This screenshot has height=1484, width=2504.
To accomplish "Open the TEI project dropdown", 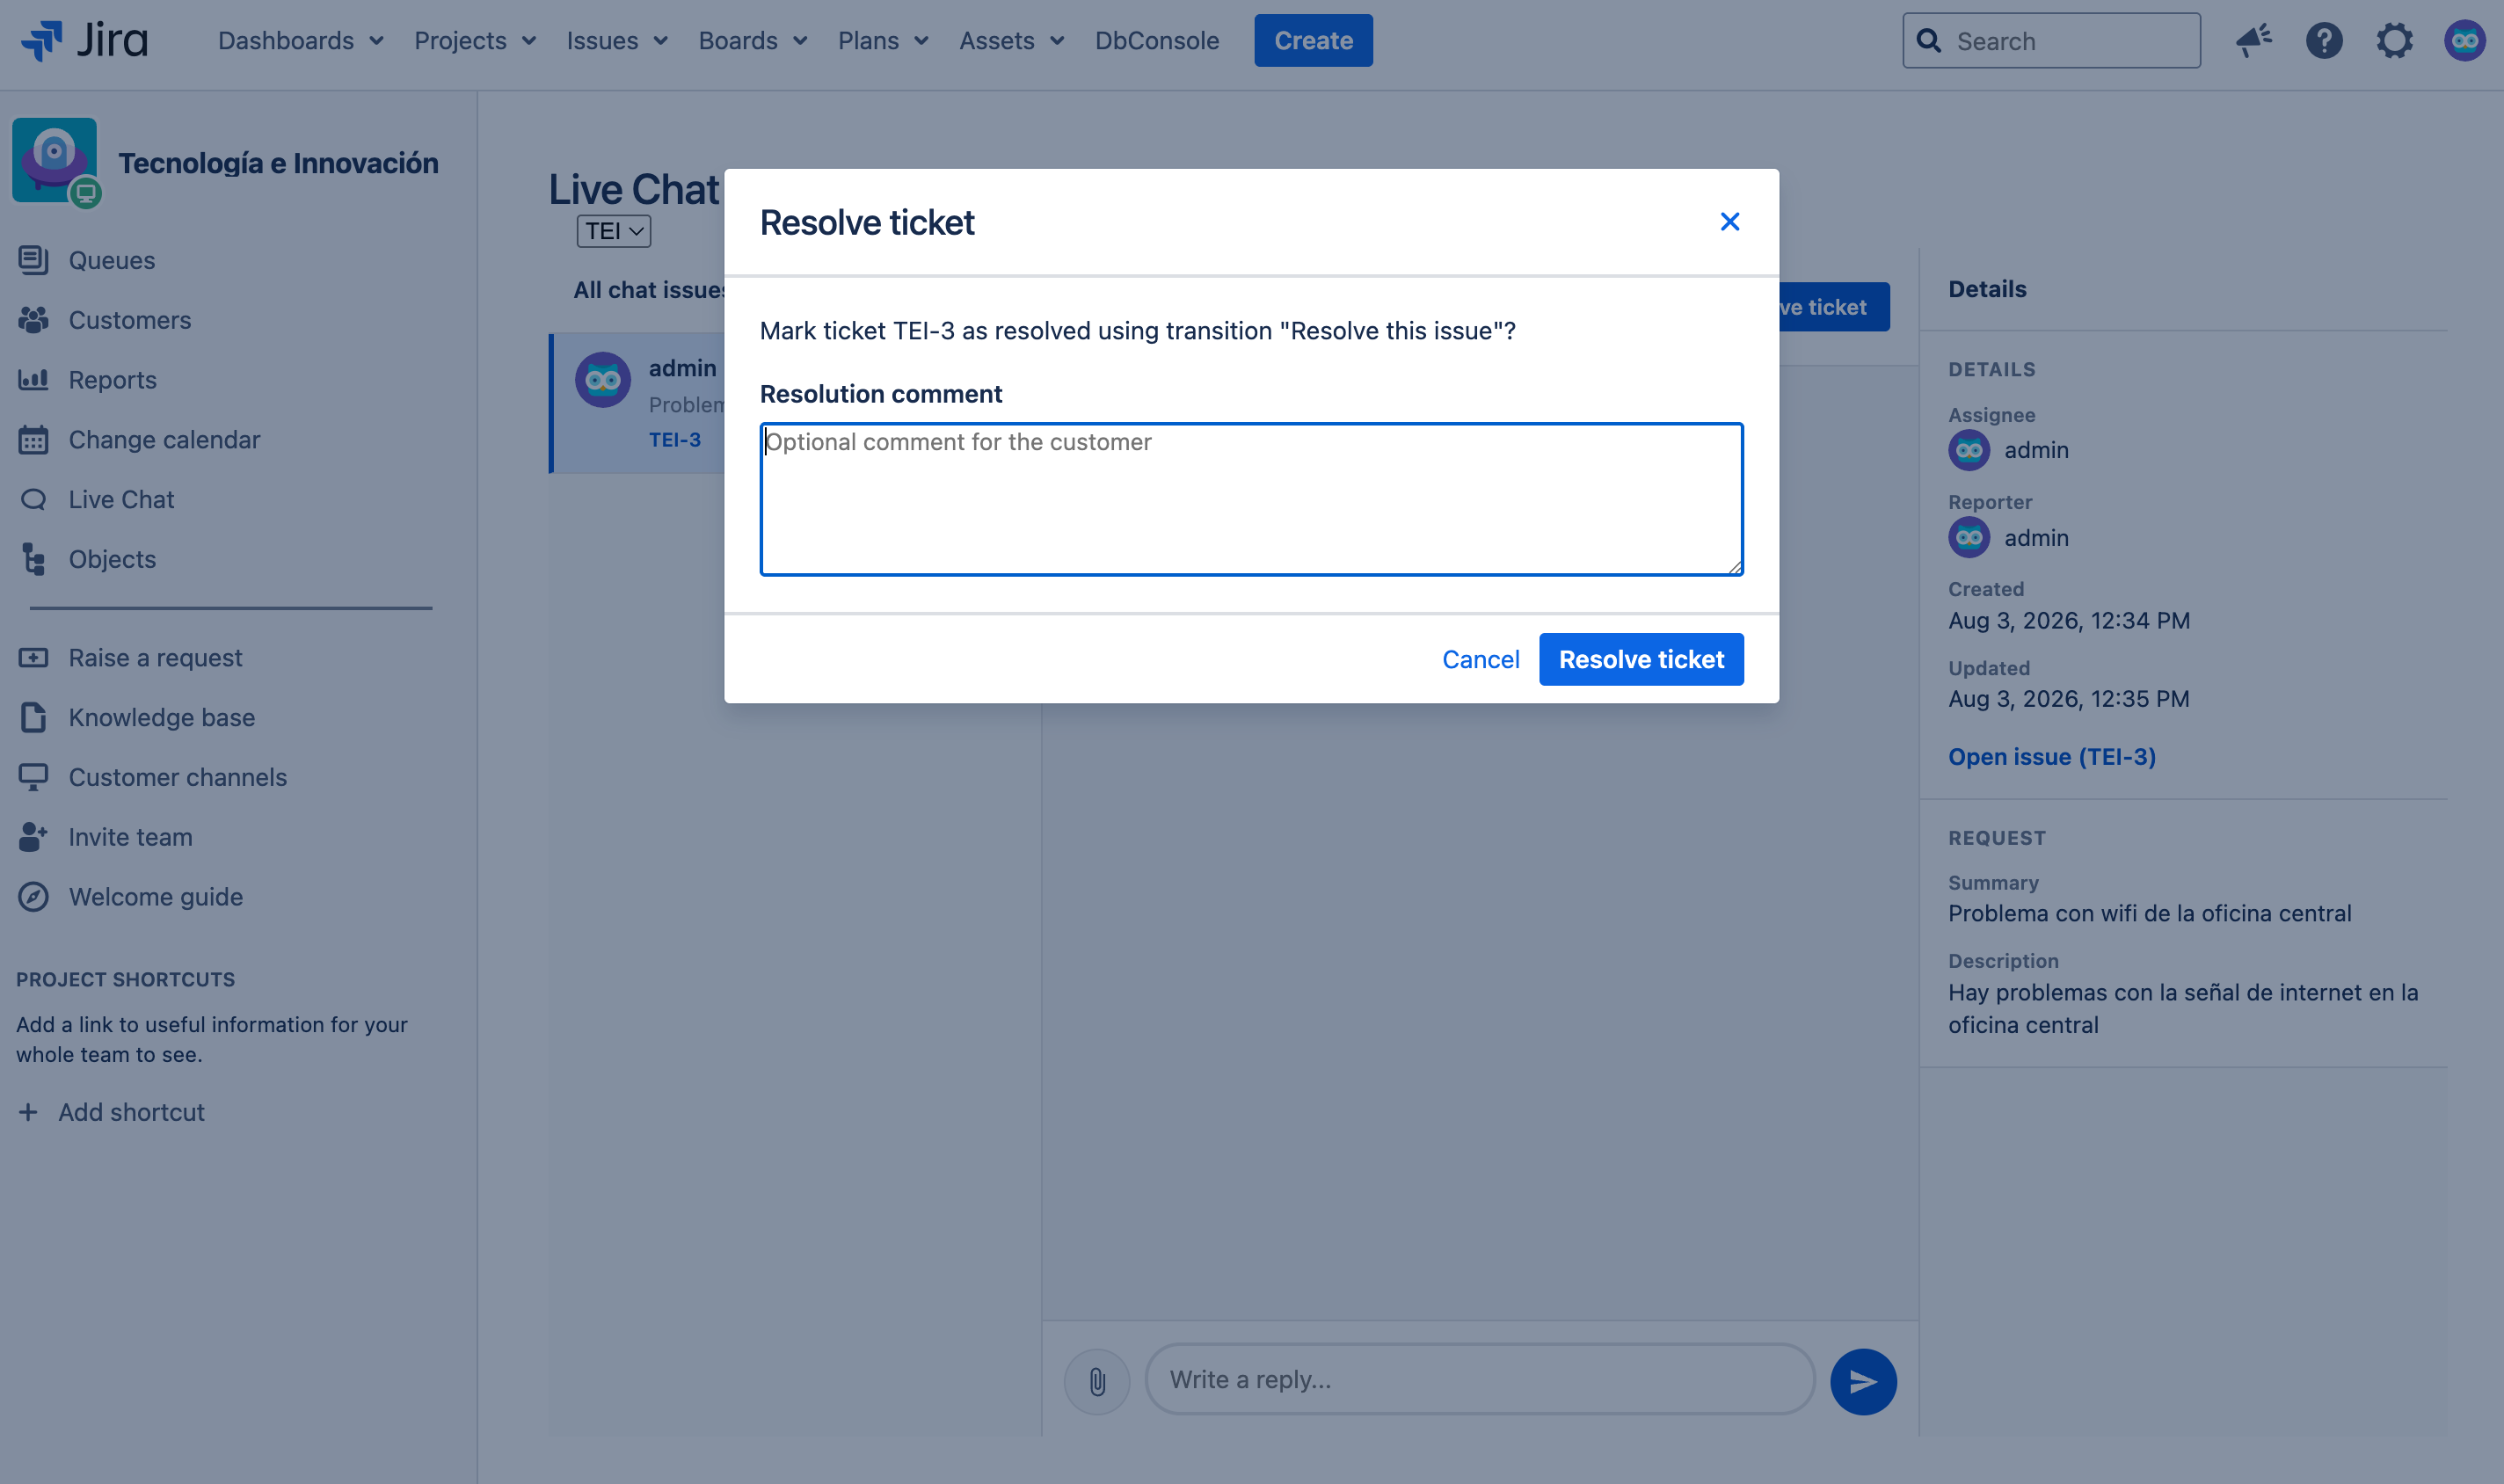I will [x=613, y=231].
